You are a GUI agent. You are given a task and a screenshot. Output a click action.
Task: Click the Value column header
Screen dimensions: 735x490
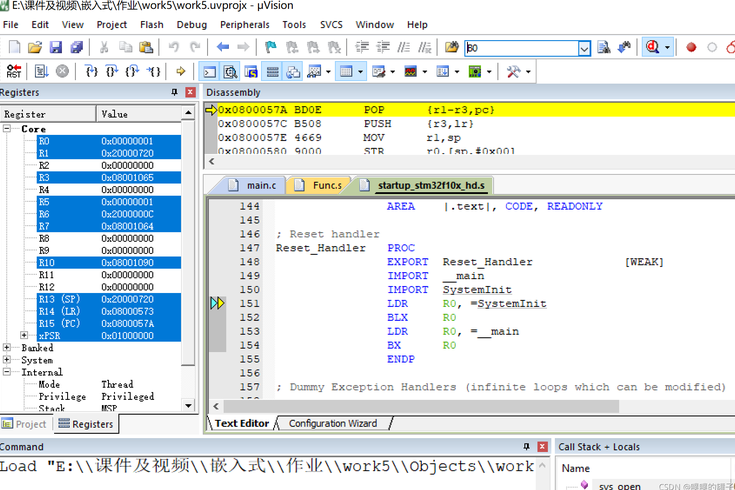139,114
